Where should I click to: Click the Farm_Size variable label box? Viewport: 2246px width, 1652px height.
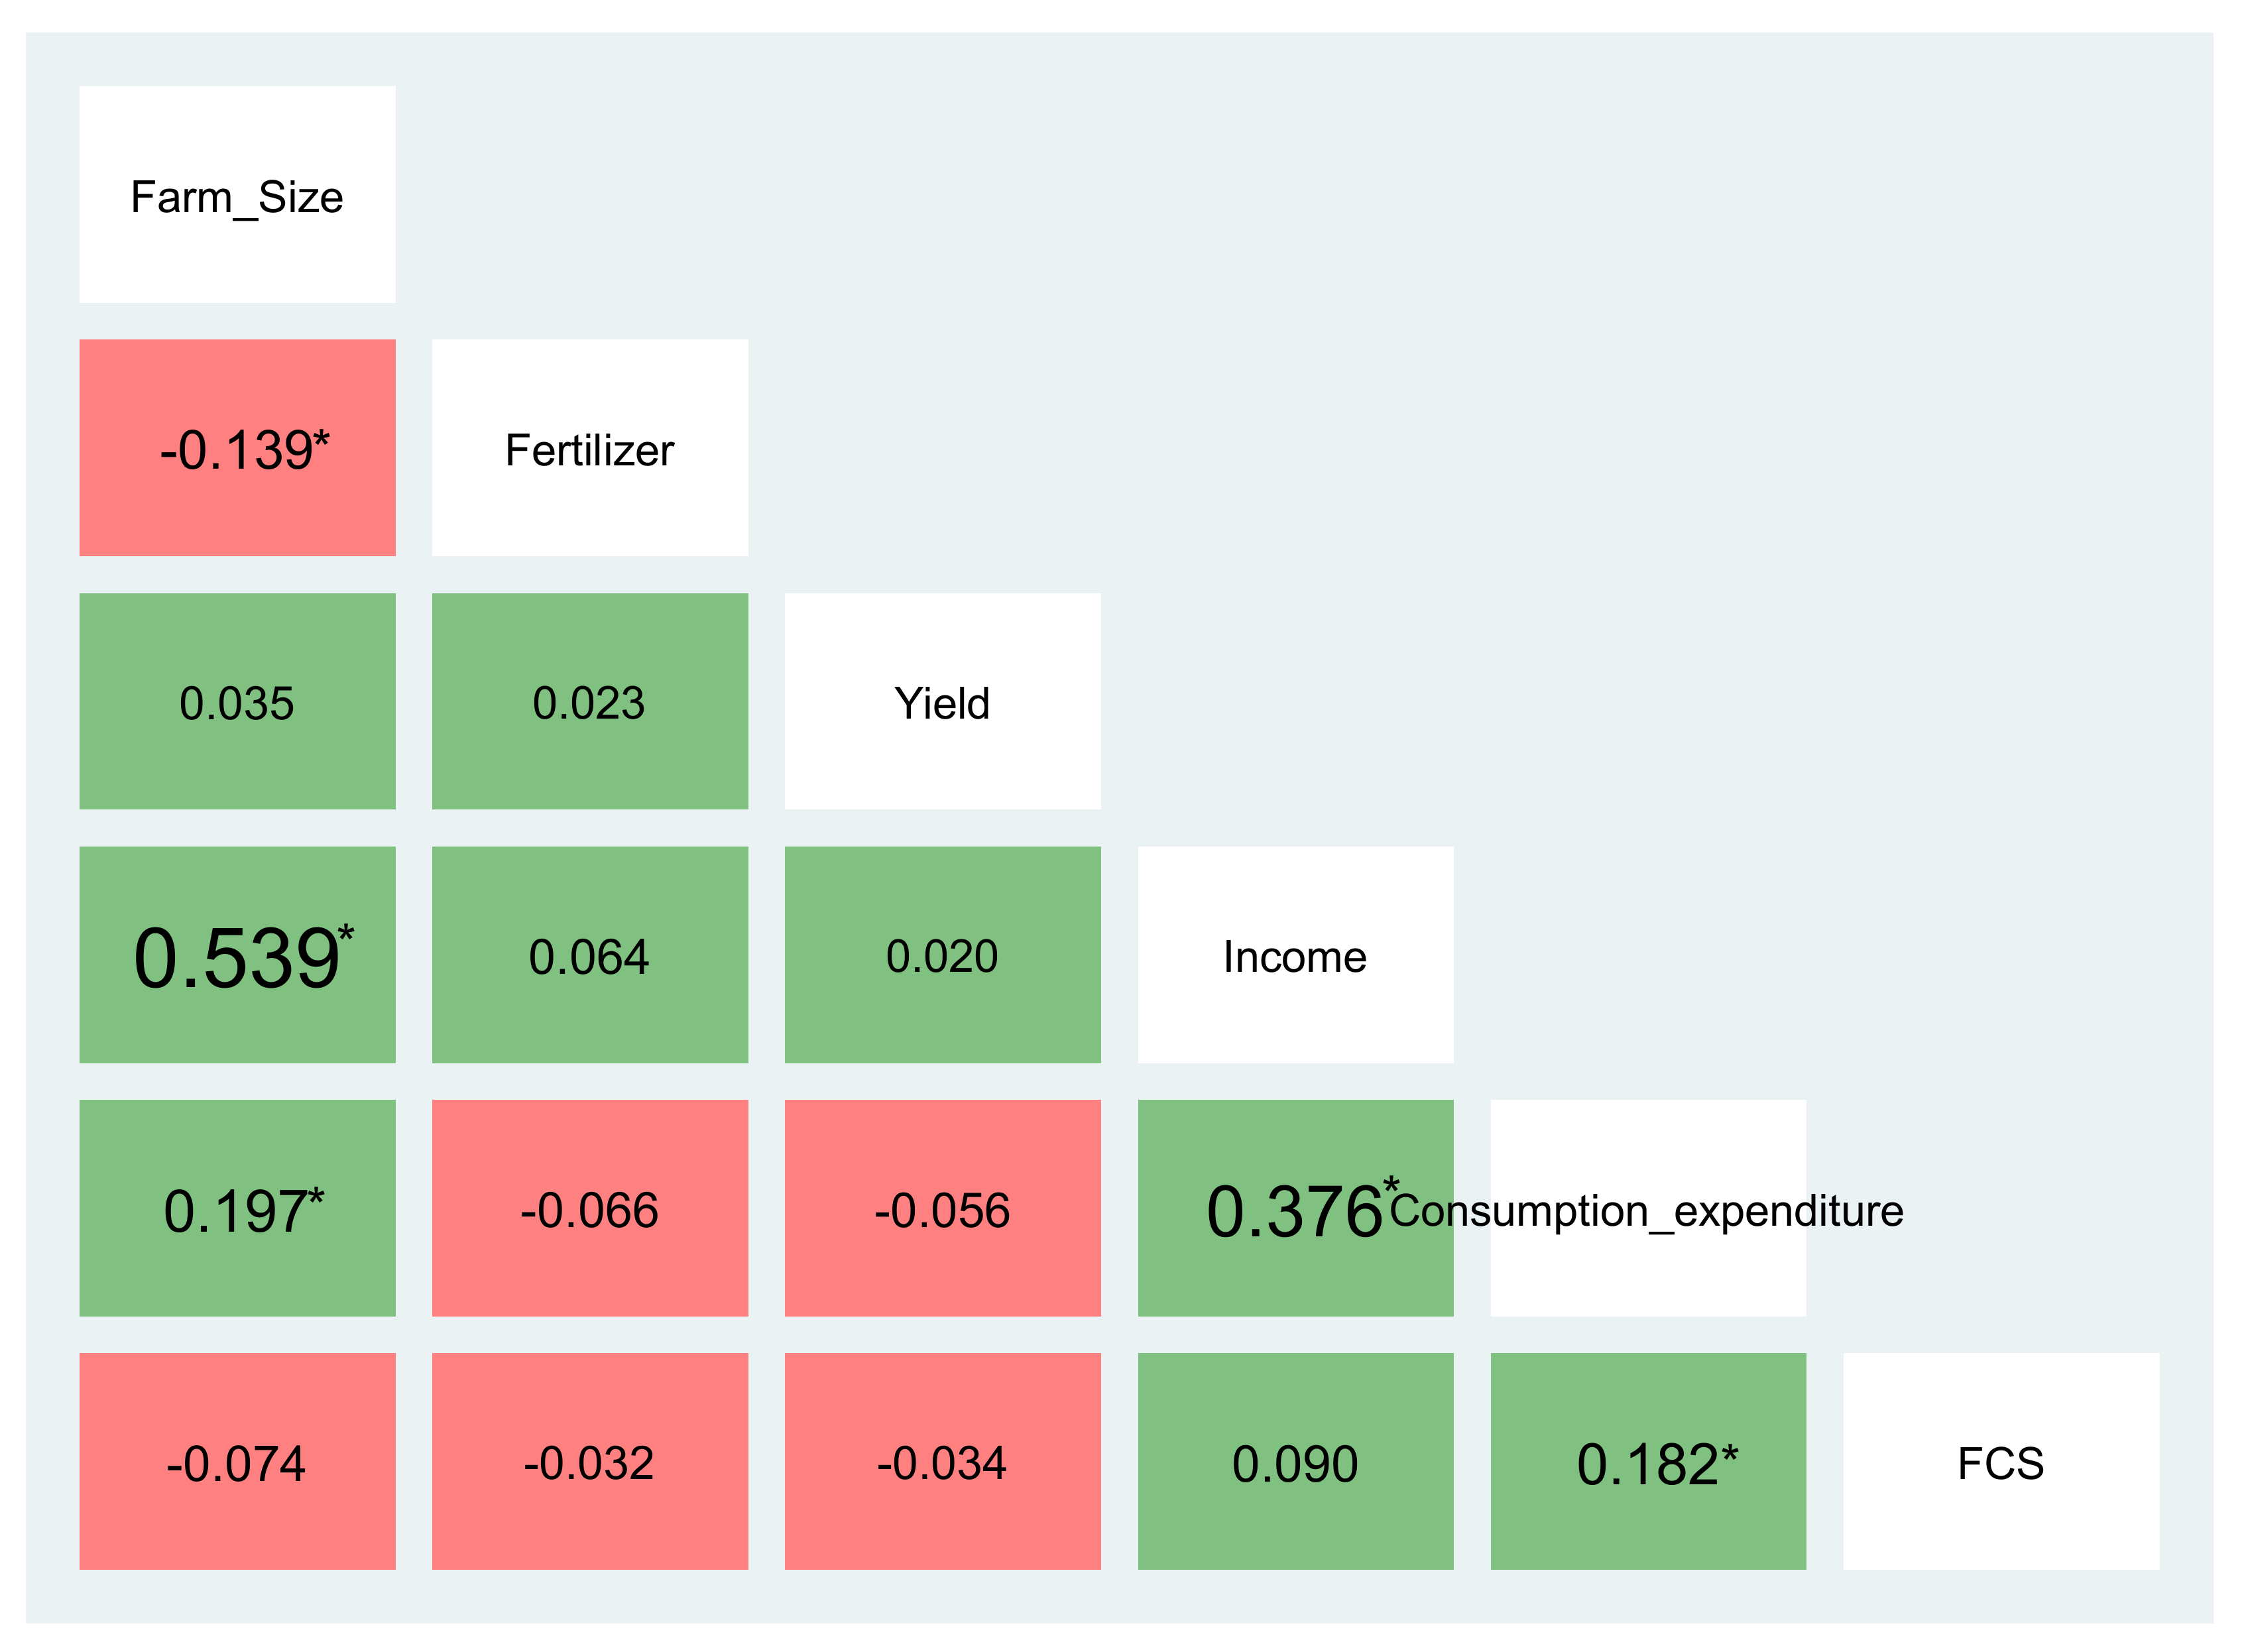tap(237, 195)
